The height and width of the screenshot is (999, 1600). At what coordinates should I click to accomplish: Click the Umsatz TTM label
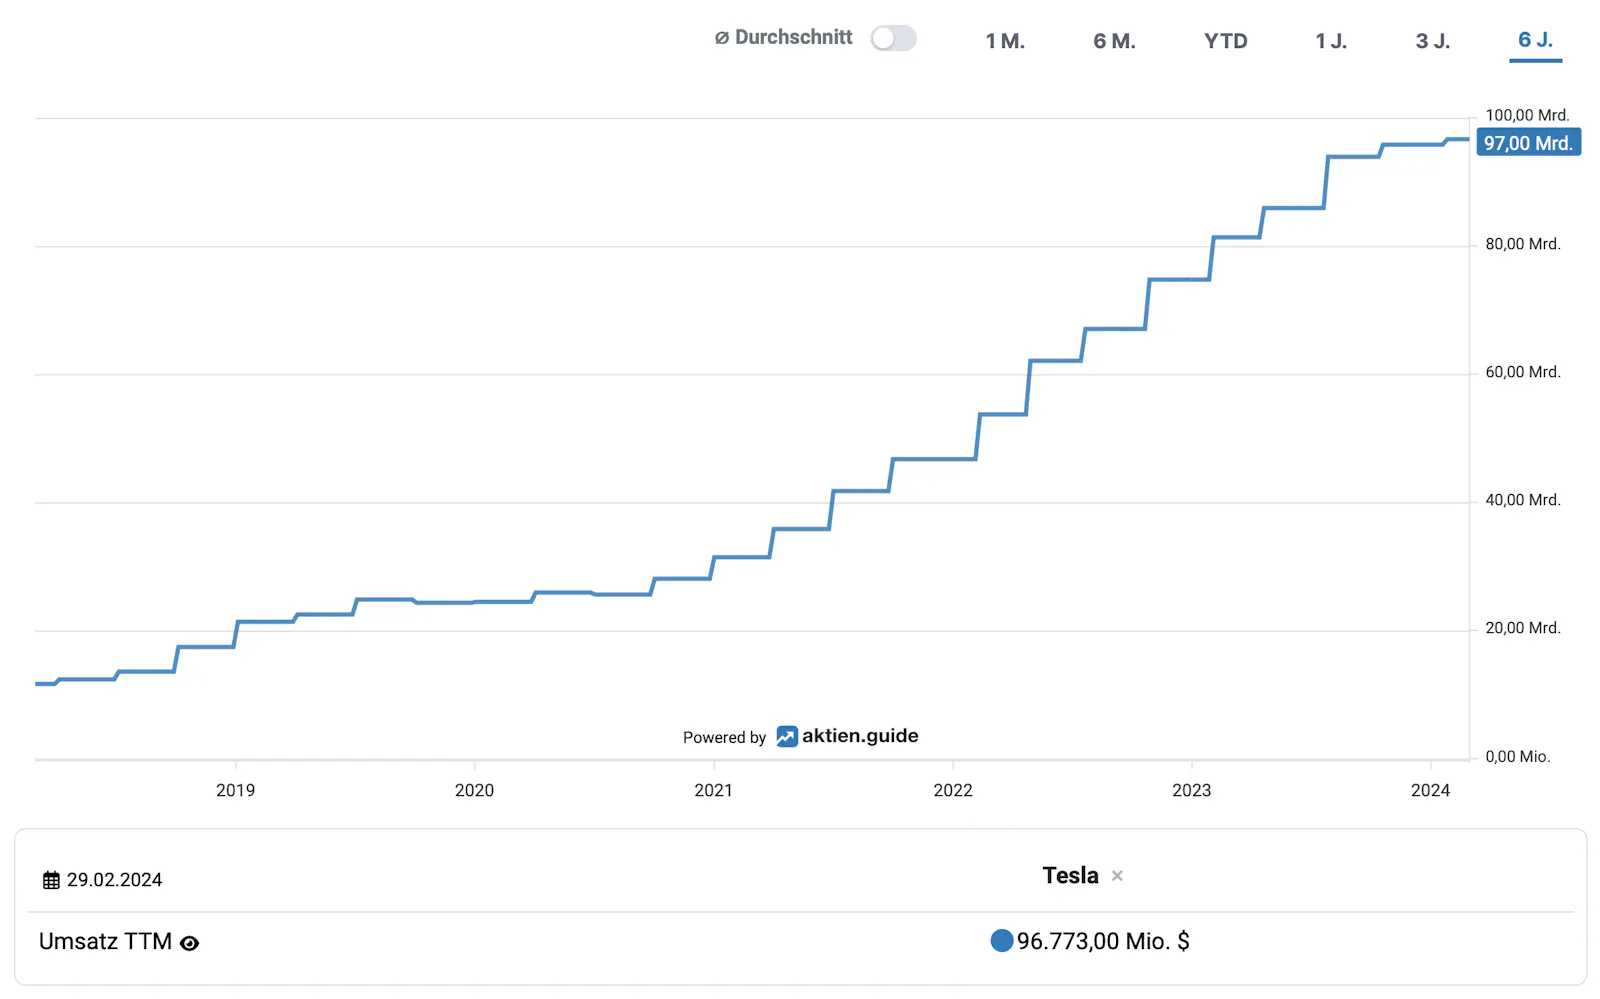[105, 942]
